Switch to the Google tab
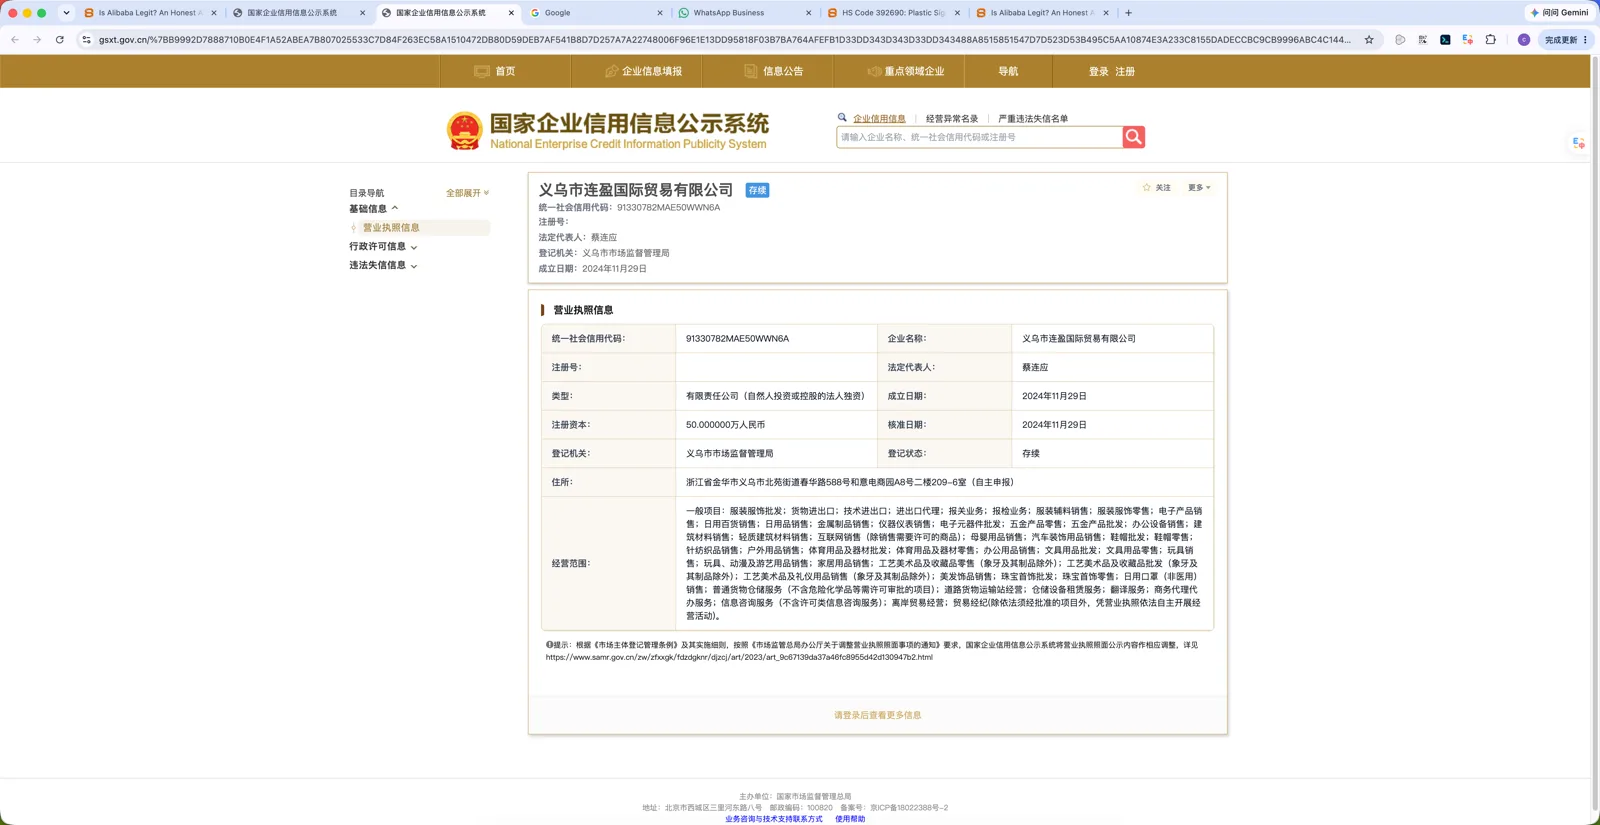Viewport: 1600px width, 825px height. 596,13
